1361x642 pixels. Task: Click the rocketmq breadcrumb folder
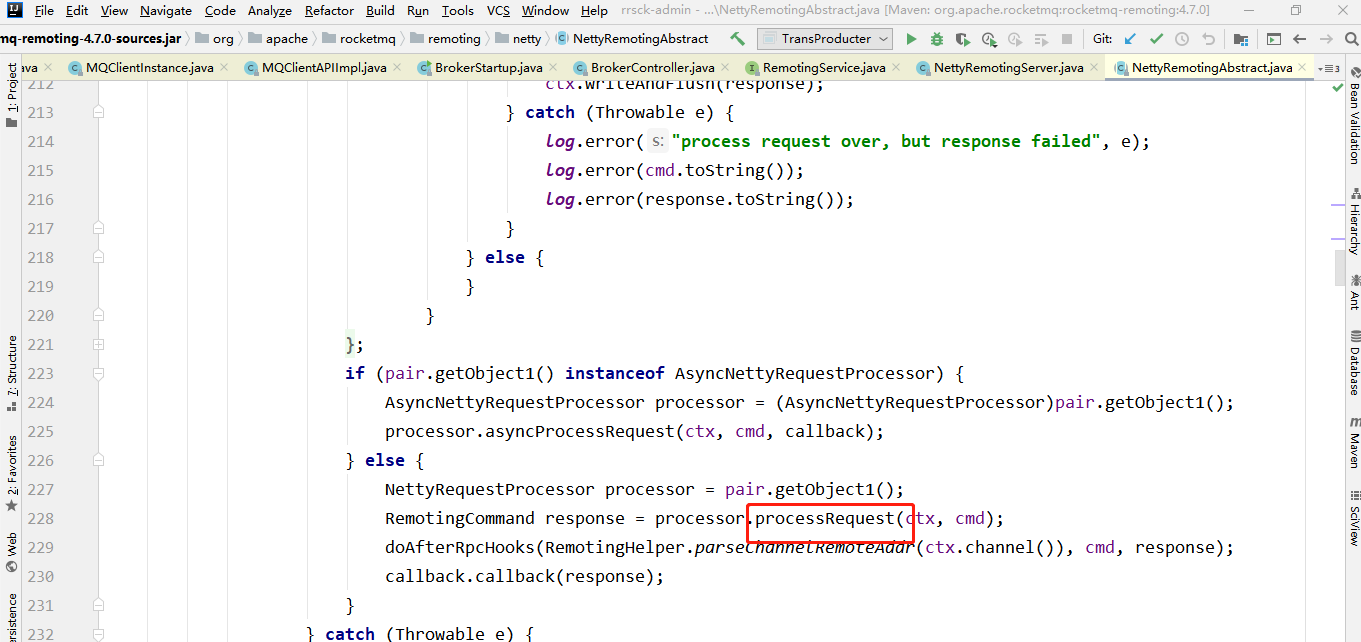pos(359,39)
